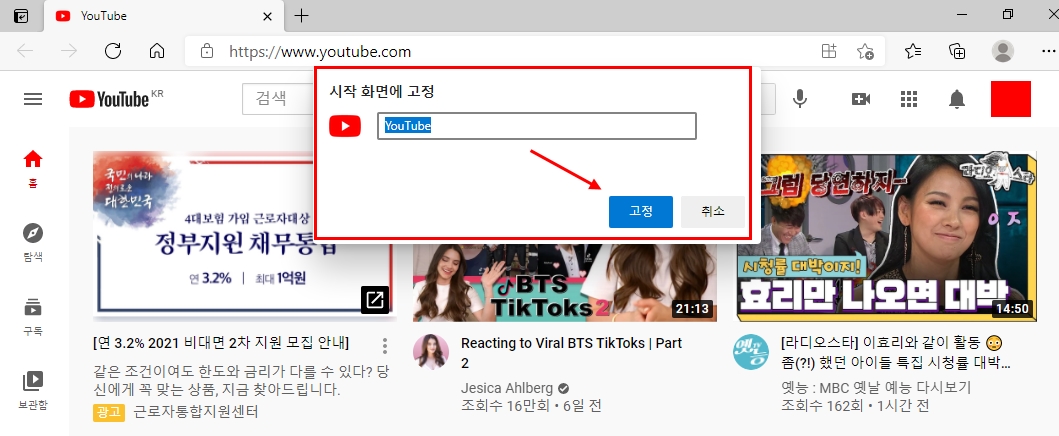Viewport: 1059px width, 436px height.
Task: Click the 조회수 16만회 • 6일 전 text
Action: point(531,406)
